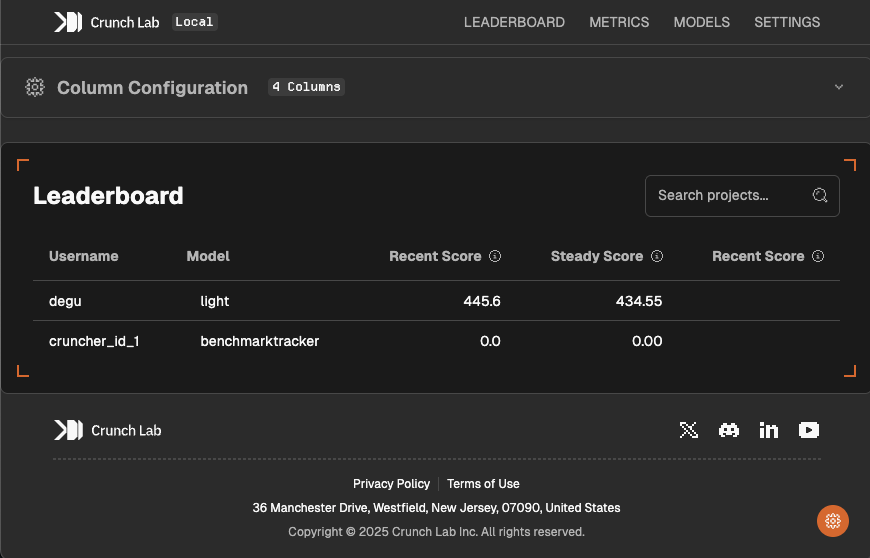870x558 pixels.
Task: Click the Leaderboard heading
Action: (108, 196)
